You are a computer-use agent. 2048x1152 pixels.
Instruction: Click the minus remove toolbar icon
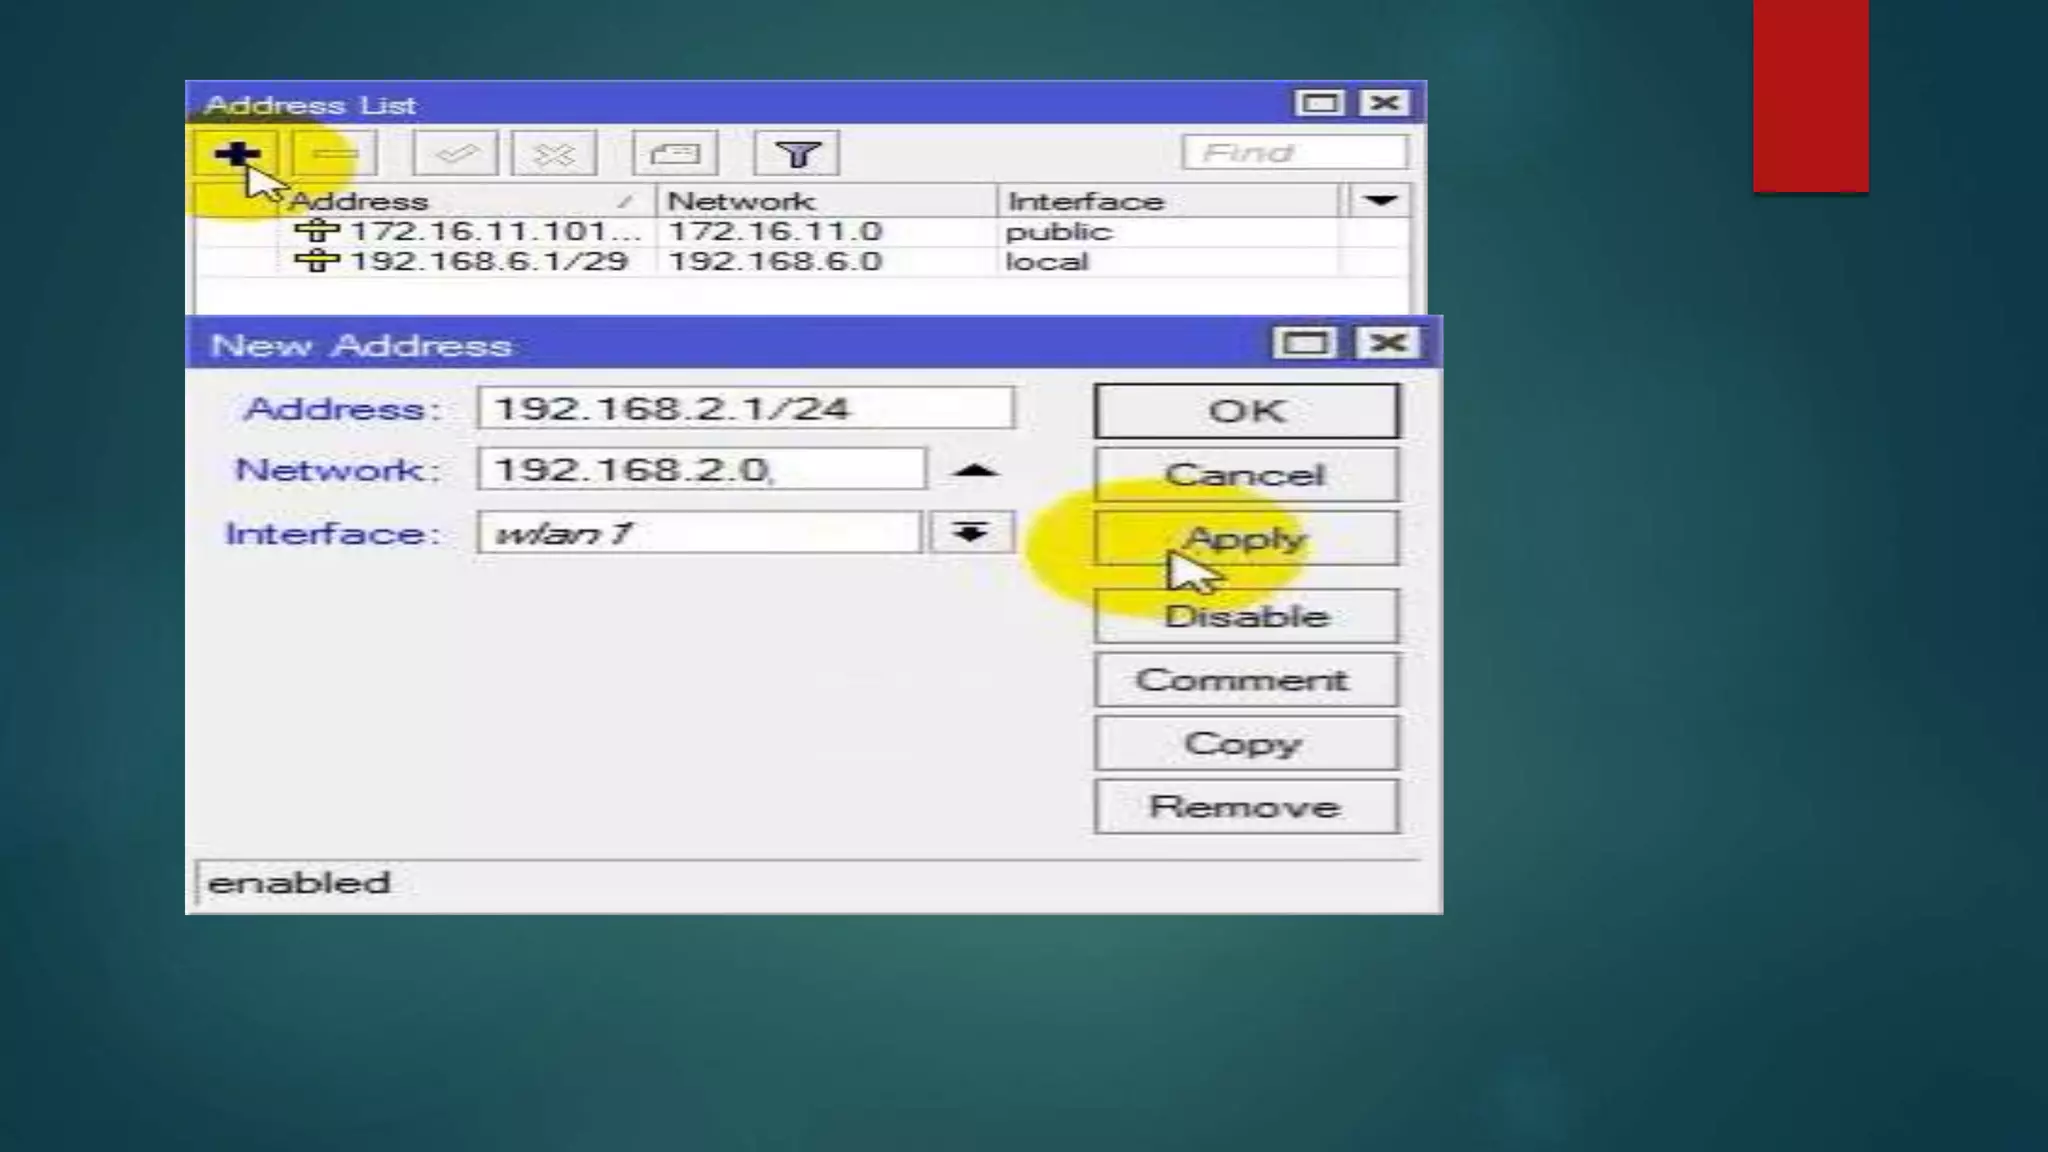[x=335, y=154]
